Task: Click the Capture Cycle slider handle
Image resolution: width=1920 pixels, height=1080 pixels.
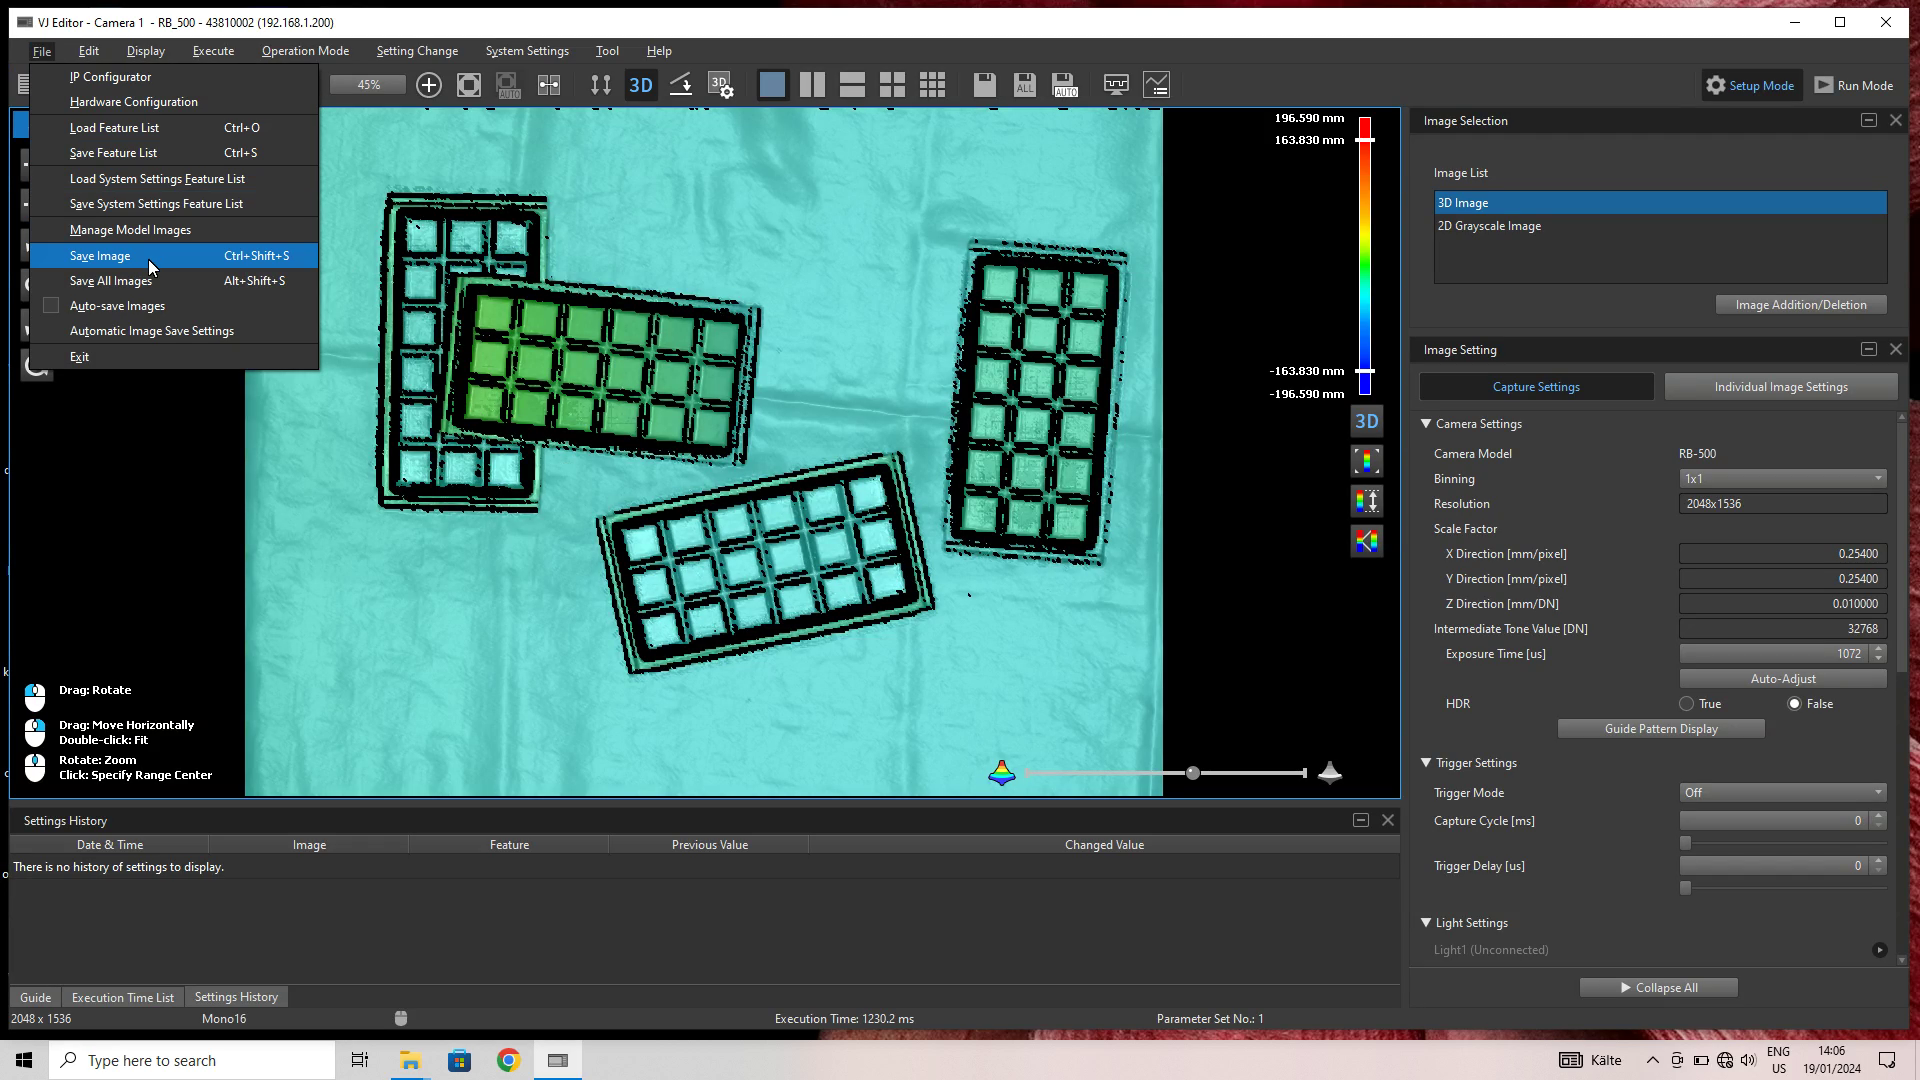Action: (x=1686, y=843)
